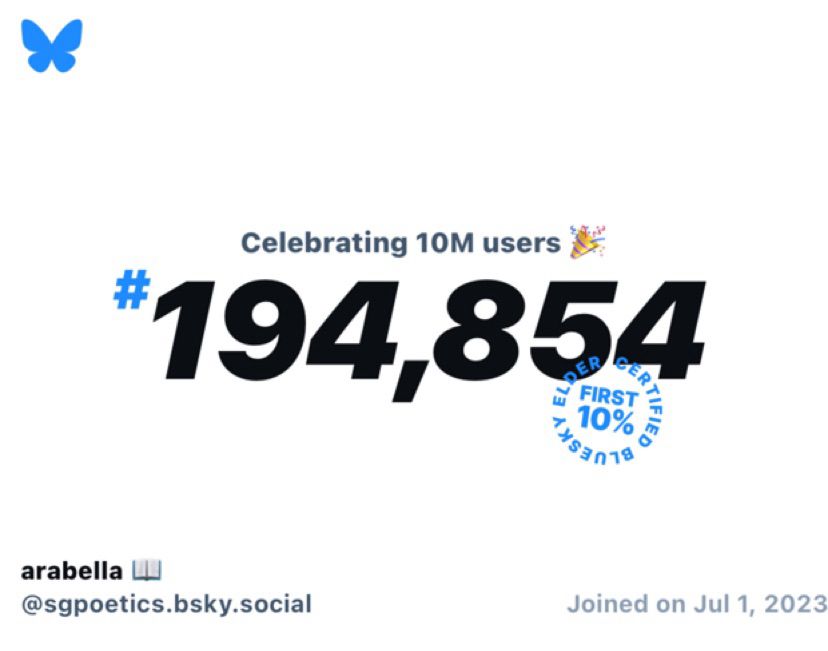Click the Bluesky butterfly logo
This screenshot has height=651, width=828.
52,45
